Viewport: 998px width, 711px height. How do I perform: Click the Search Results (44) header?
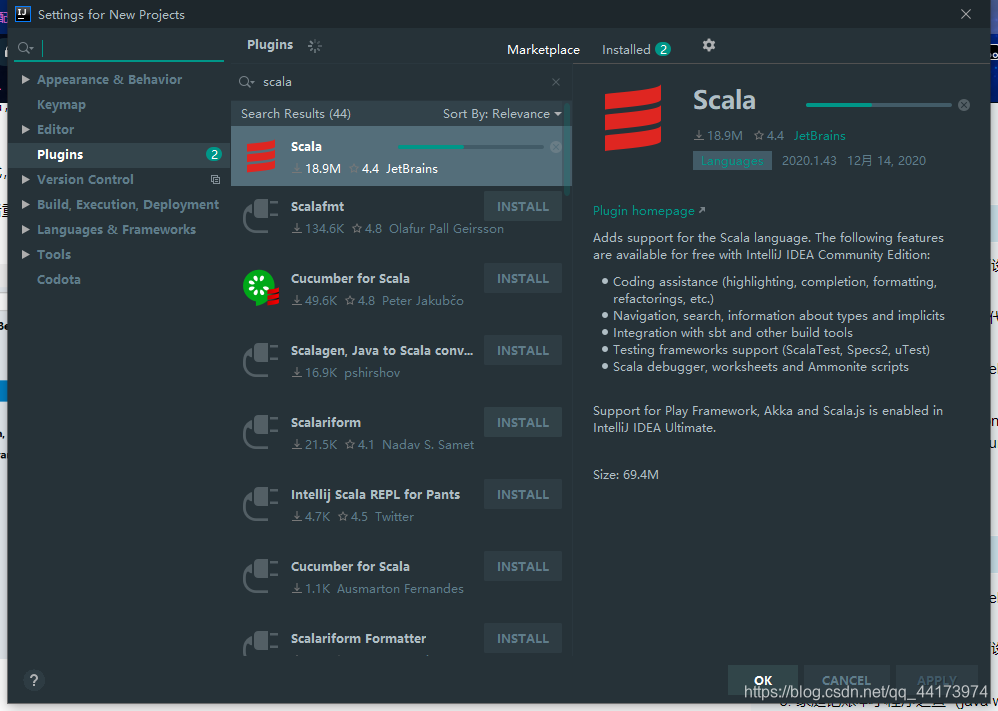(295, 114)
